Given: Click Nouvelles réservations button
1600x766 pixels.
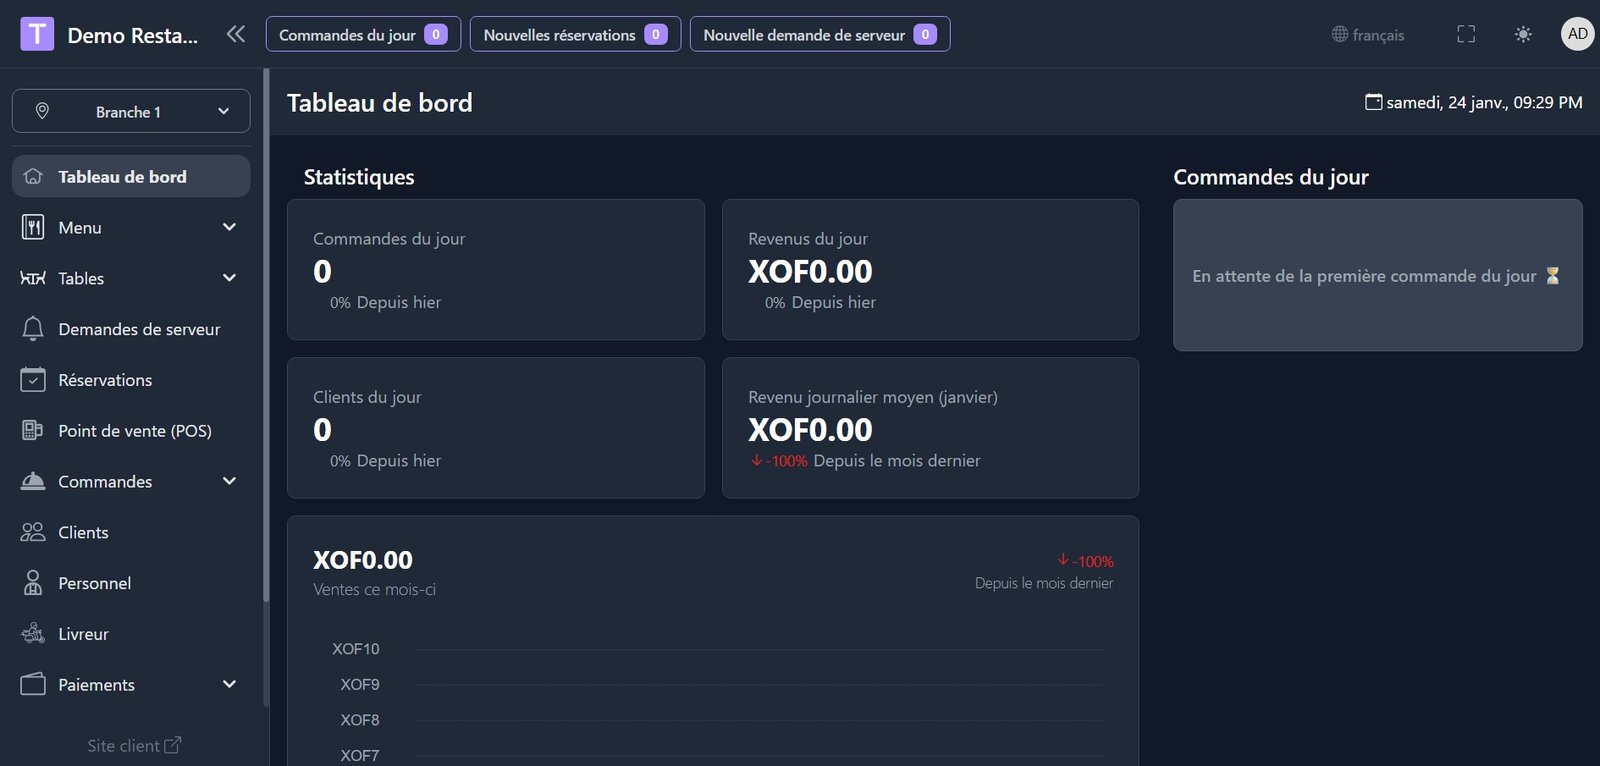Looking at the screenshot, I should tap(575, 34).
